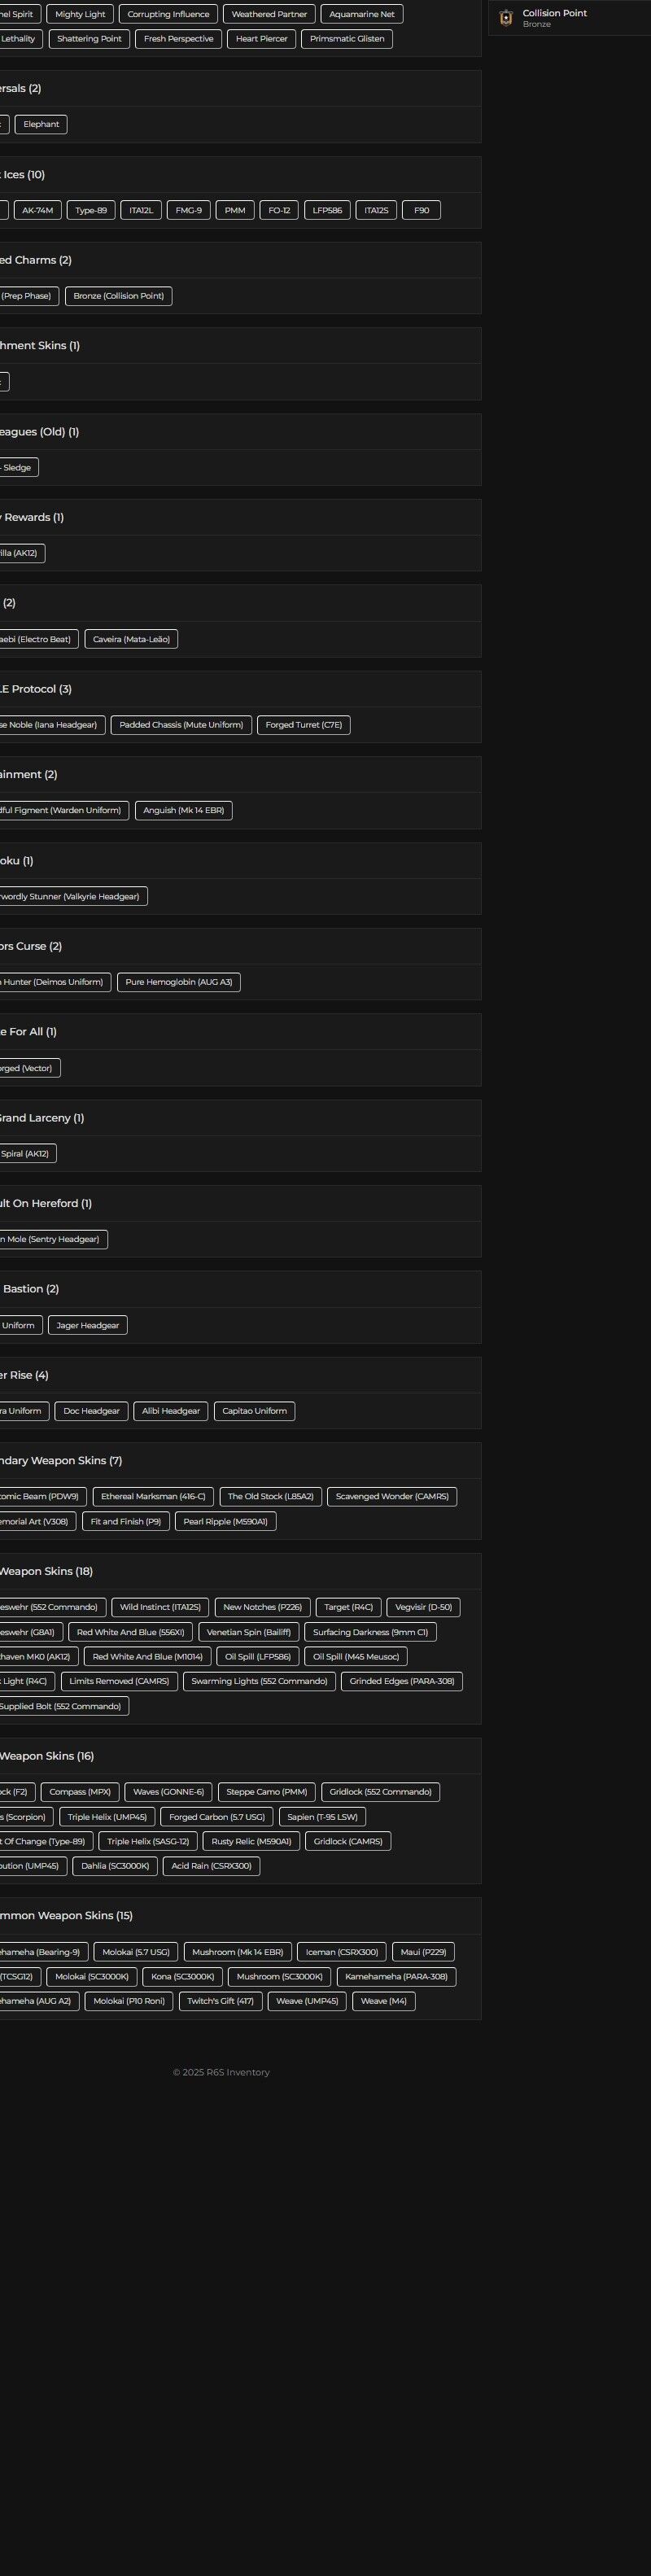Select Pure Hemoglobin (AUG A3) tag
The width and height of the screenshot is (651, 2576).
[x=178, y=982]
